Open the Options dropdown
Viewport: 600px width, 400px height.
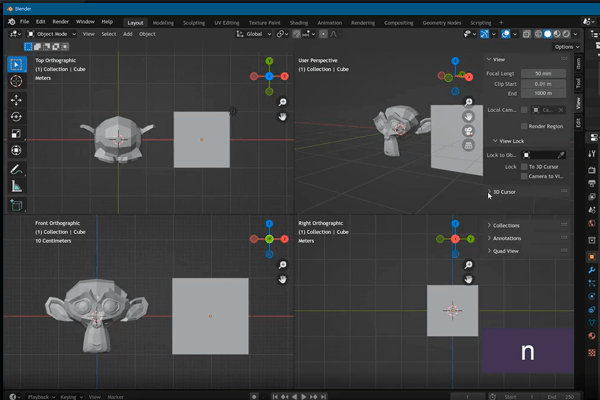pyautogui.click(x=566, y=47)
